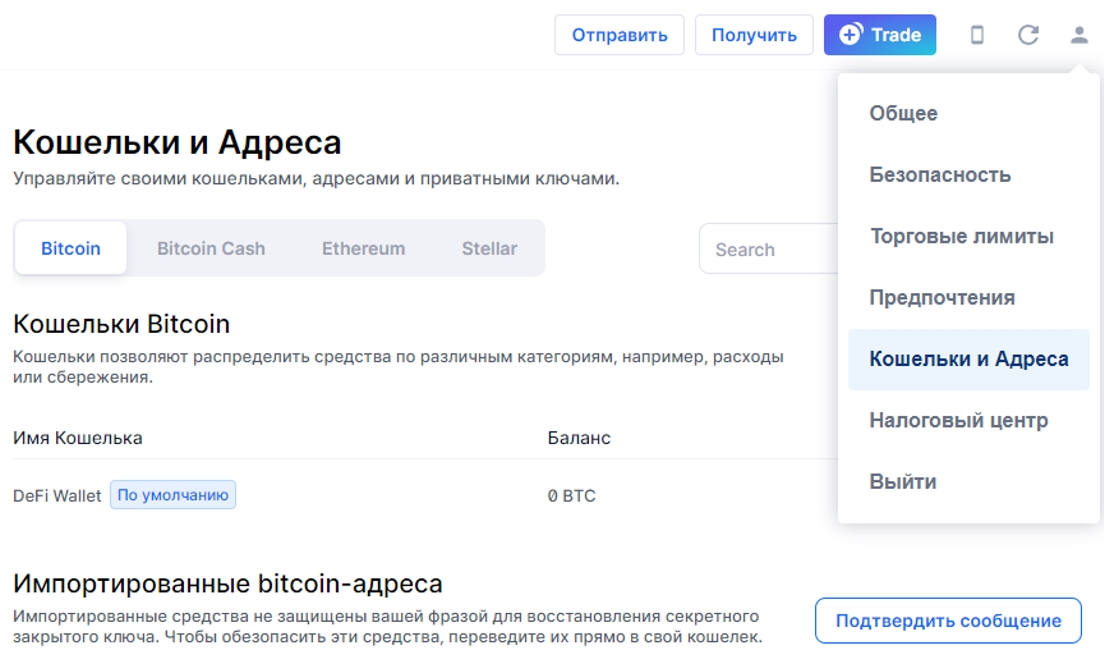This screenshot has height=656, width=1104.
Task: Click the По умолчанию badge
Action: tap(172, 495)
